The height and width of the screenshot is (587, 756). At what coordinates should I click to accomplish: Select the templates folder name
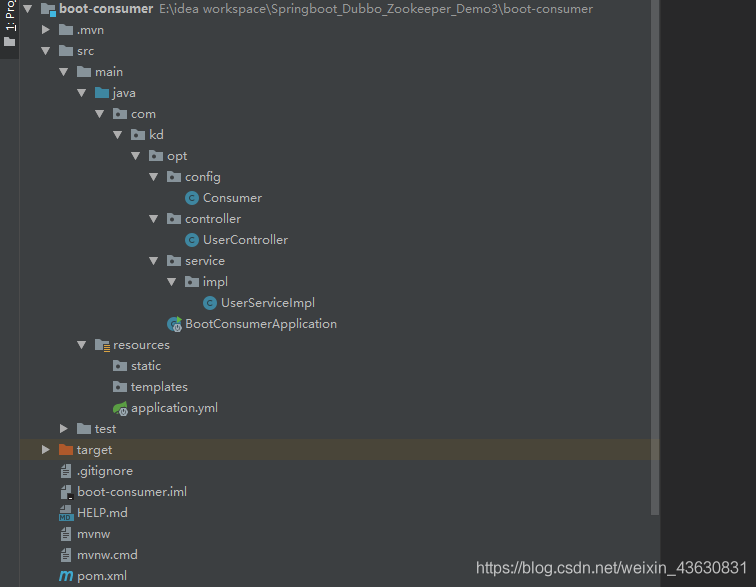point(159,387)
